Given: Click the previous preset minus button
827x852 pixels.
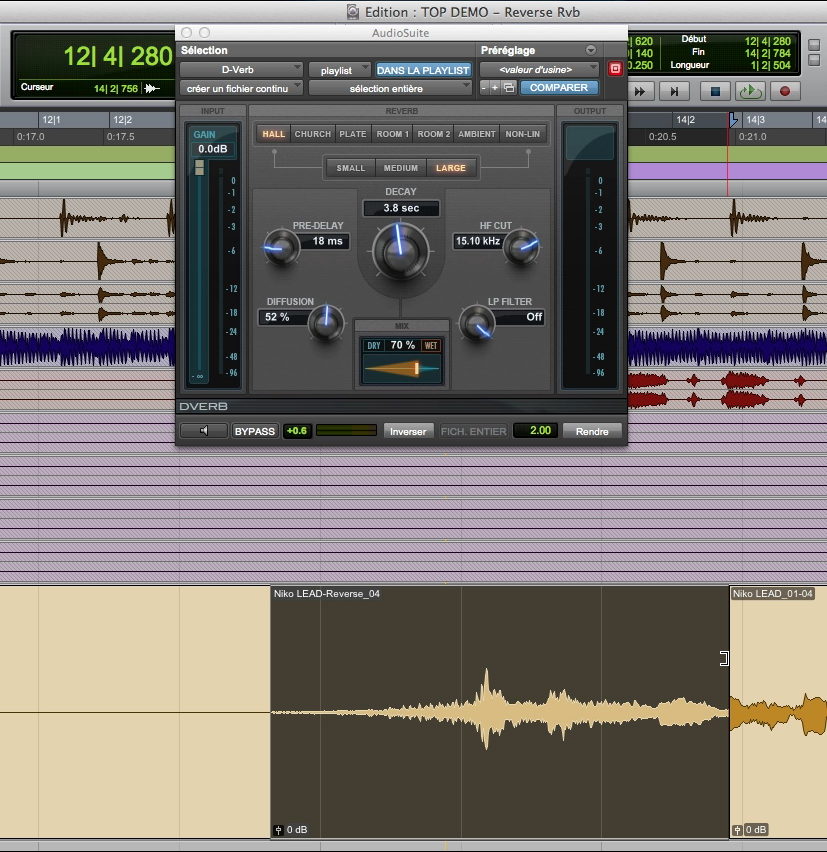Looking at the screenshot, I should (x=484, y=87).
